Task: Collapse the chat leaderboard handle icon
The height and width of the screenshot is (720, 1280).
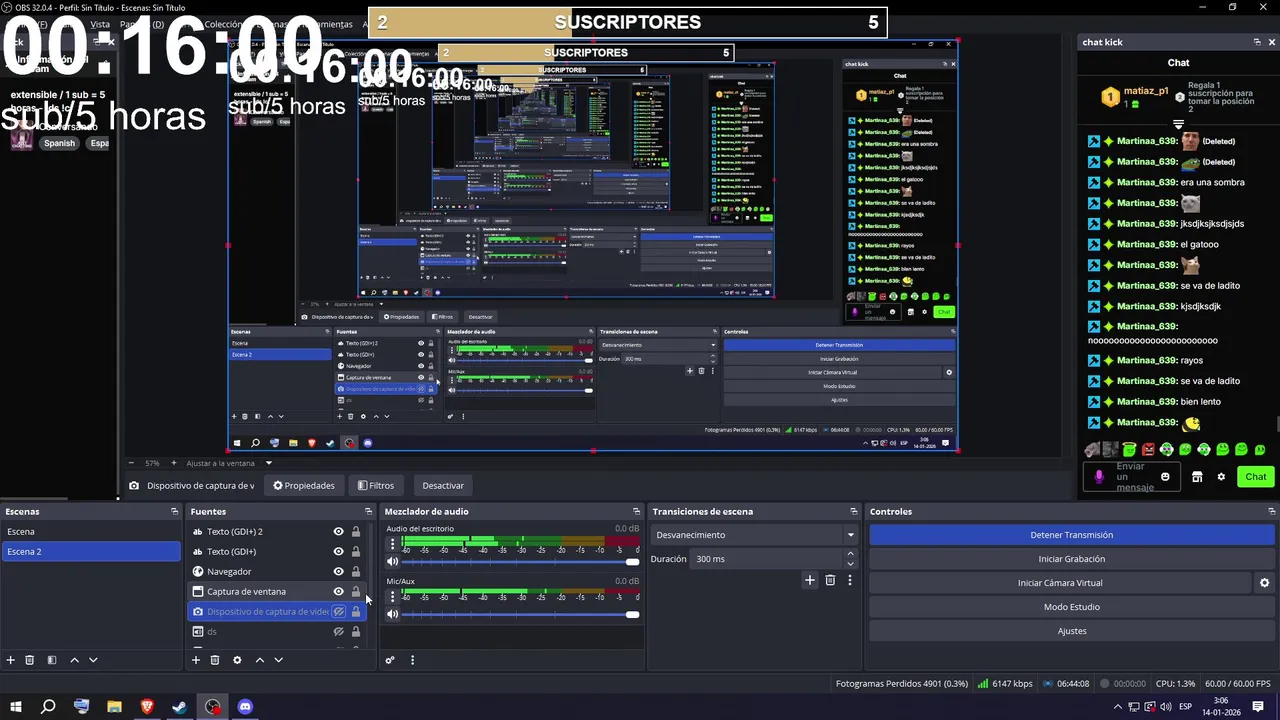Action: (1178, 125)
